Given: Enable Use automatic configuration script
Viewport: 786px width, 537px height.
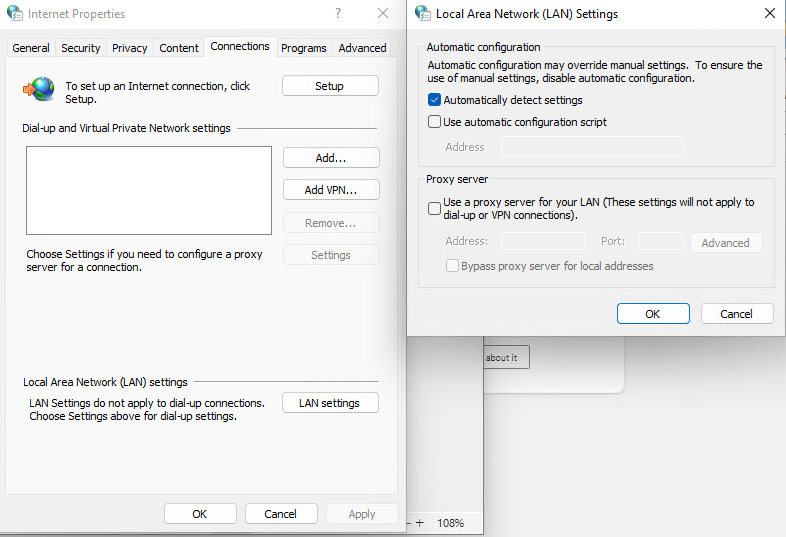Looking at the screenshot, I should click(434, 122).
